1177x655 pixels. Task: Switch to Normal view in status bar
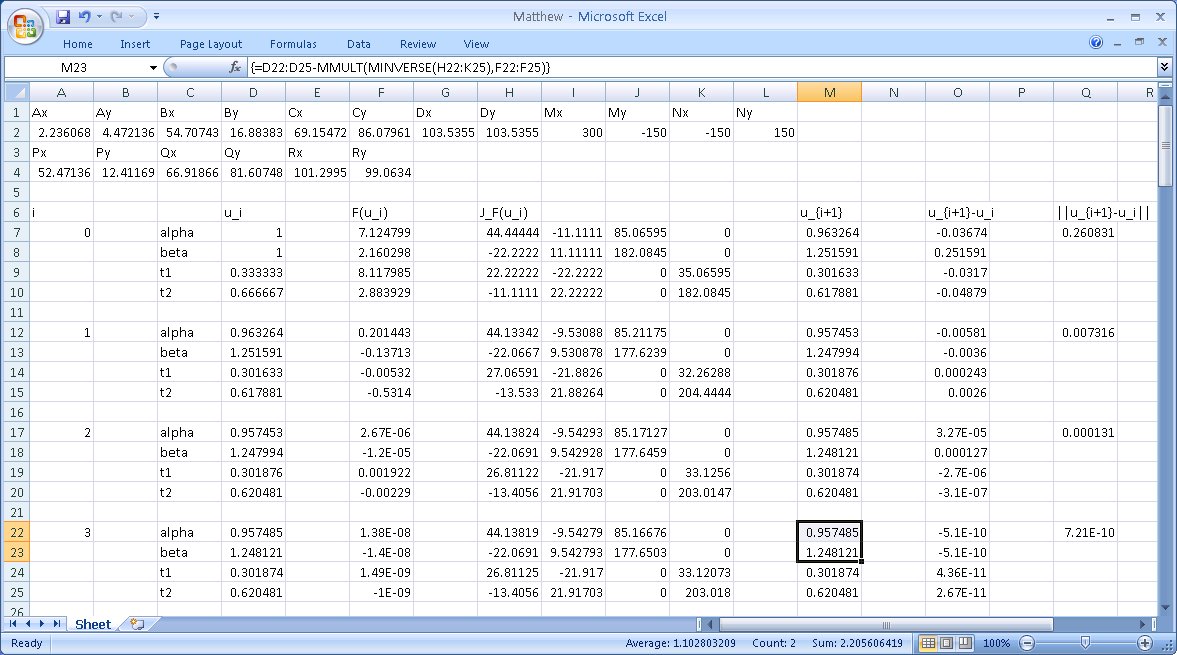pyautogui.click(x=927, y=643)
